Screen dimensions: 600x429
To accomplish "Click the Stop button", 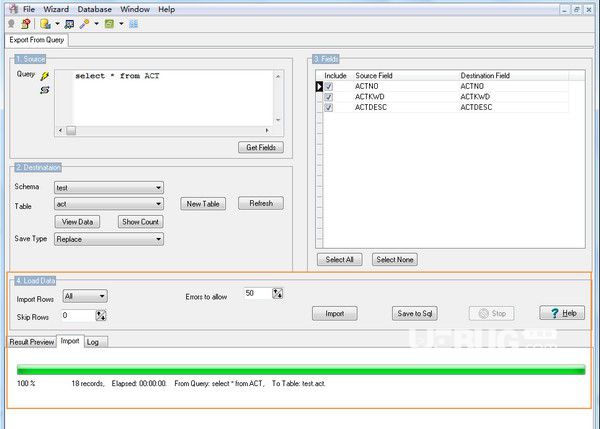I will [492, 313].
